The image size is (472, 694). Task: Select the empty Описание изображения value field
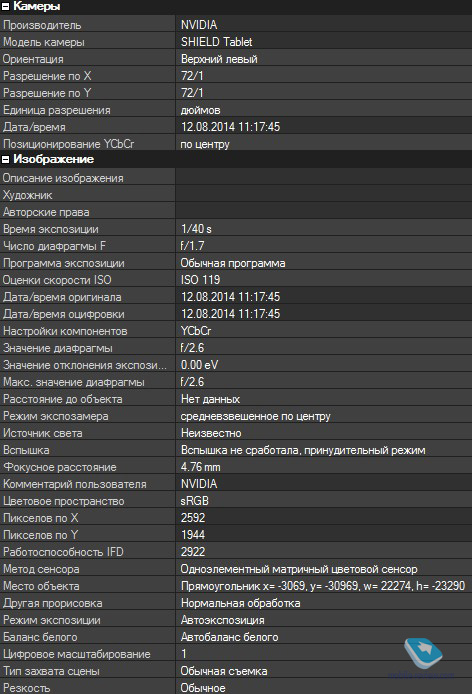pos(324,177)
